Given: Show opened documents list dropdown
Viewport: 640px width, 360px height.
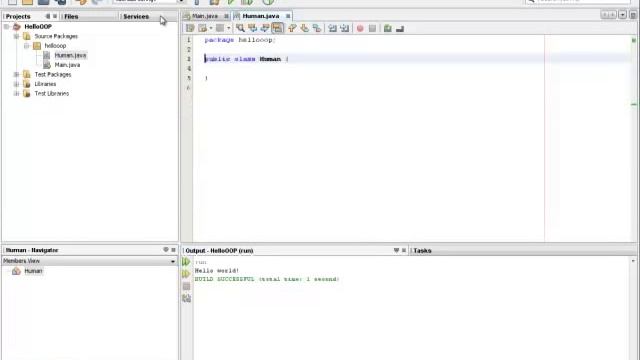Looking at the screenshot, I should 622,15.
